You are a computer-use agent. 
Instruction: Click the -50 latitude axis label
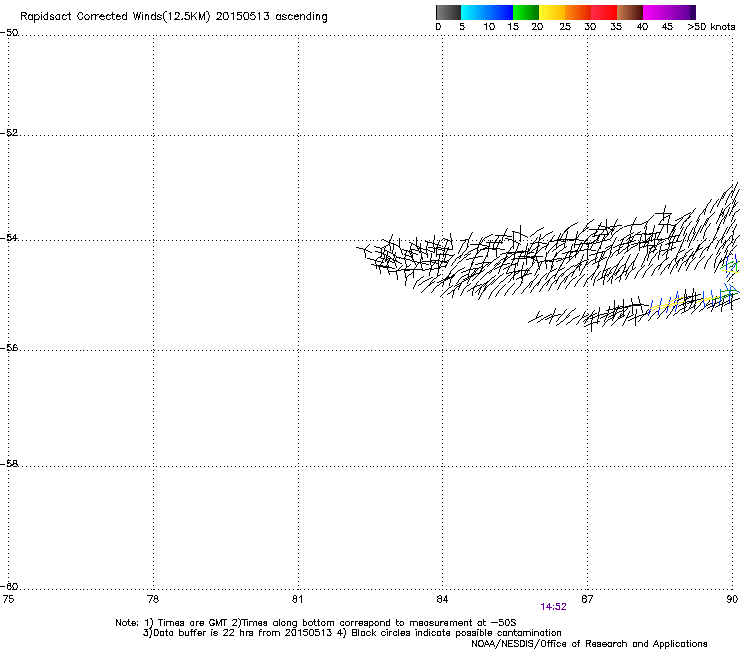coord(9,33)
